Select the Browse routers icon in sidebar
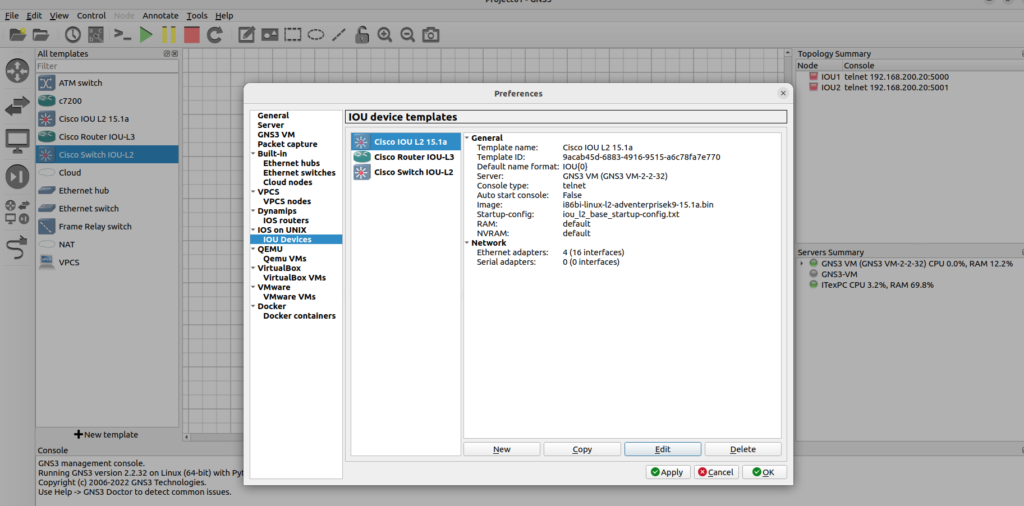Viewport: 1024px width, 506px height. tap(17, 71)
